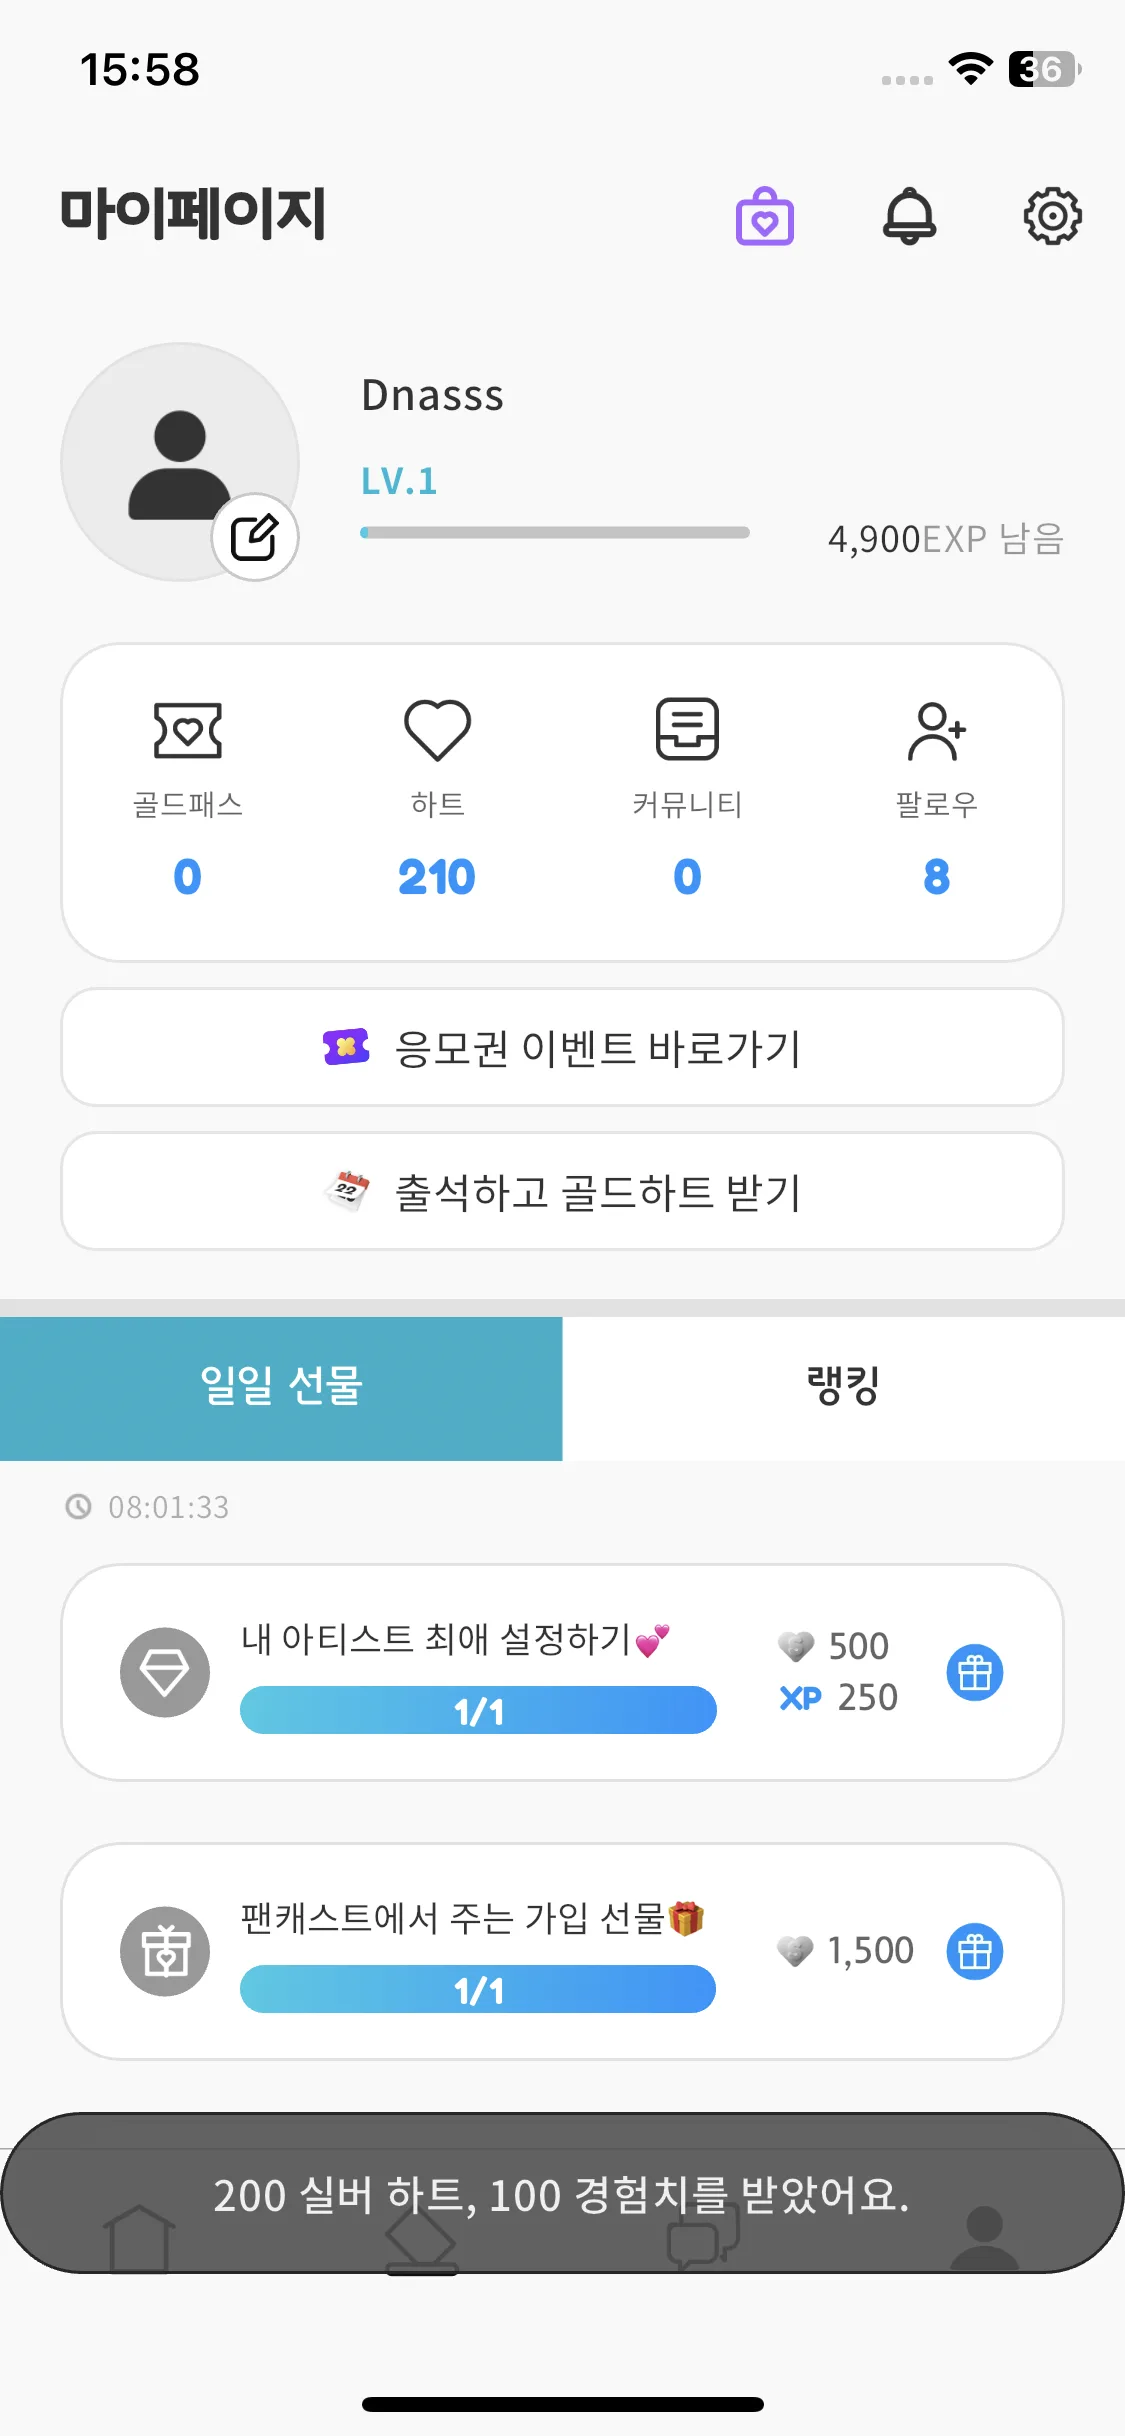
Task: Switch to 일일 선물 tab
Action: 281,1388
